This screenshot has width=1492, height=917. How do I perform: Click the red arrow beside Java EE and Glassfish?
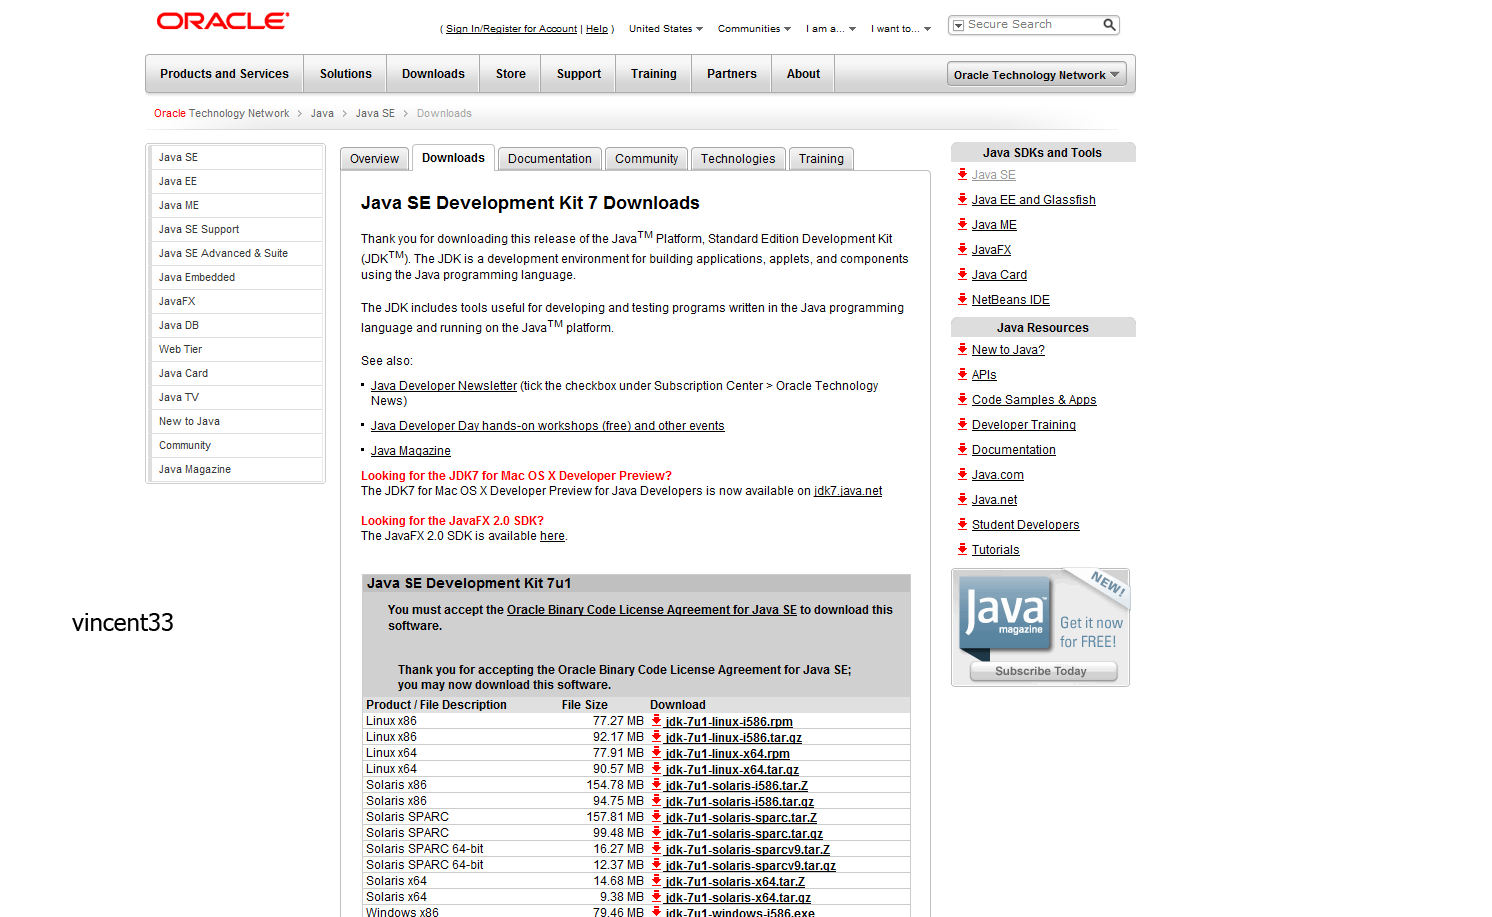tap(962, 199)
